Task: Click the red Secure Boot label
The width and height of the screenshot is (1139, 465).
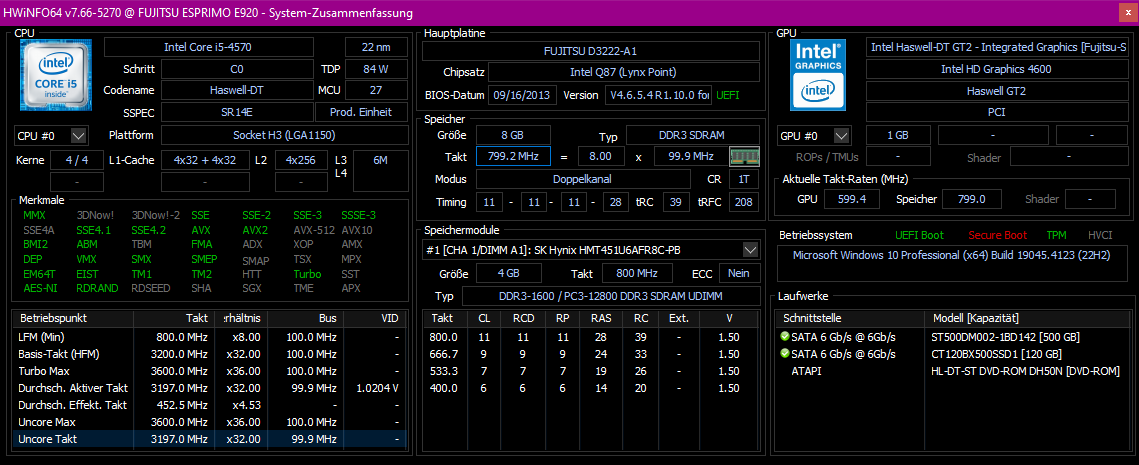Action: coord(997,235)
